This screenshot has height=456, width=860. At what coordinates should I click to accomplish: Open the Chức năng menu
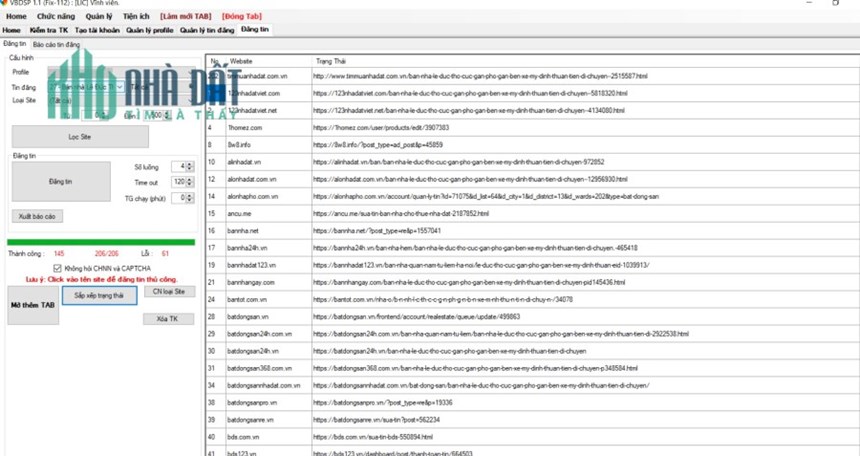(x=56, y=16)
